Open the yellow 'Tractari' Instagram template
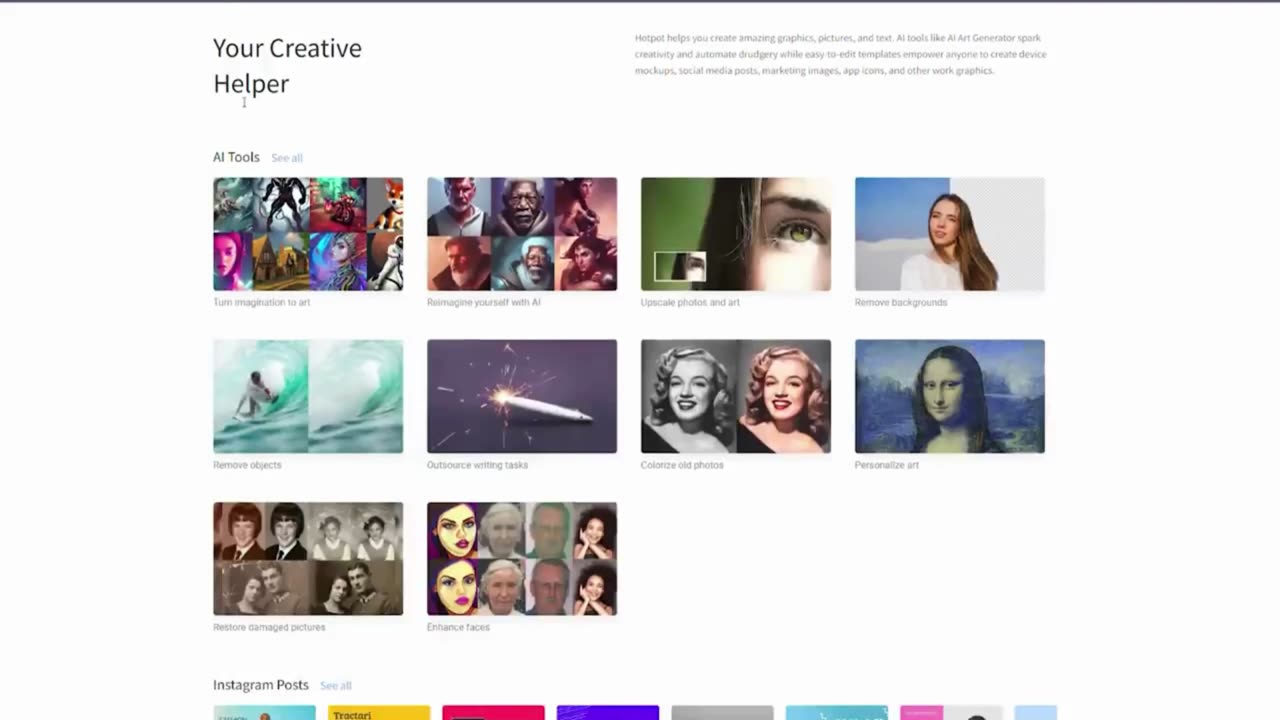1280x720 pixels. (x=379, y=713)
